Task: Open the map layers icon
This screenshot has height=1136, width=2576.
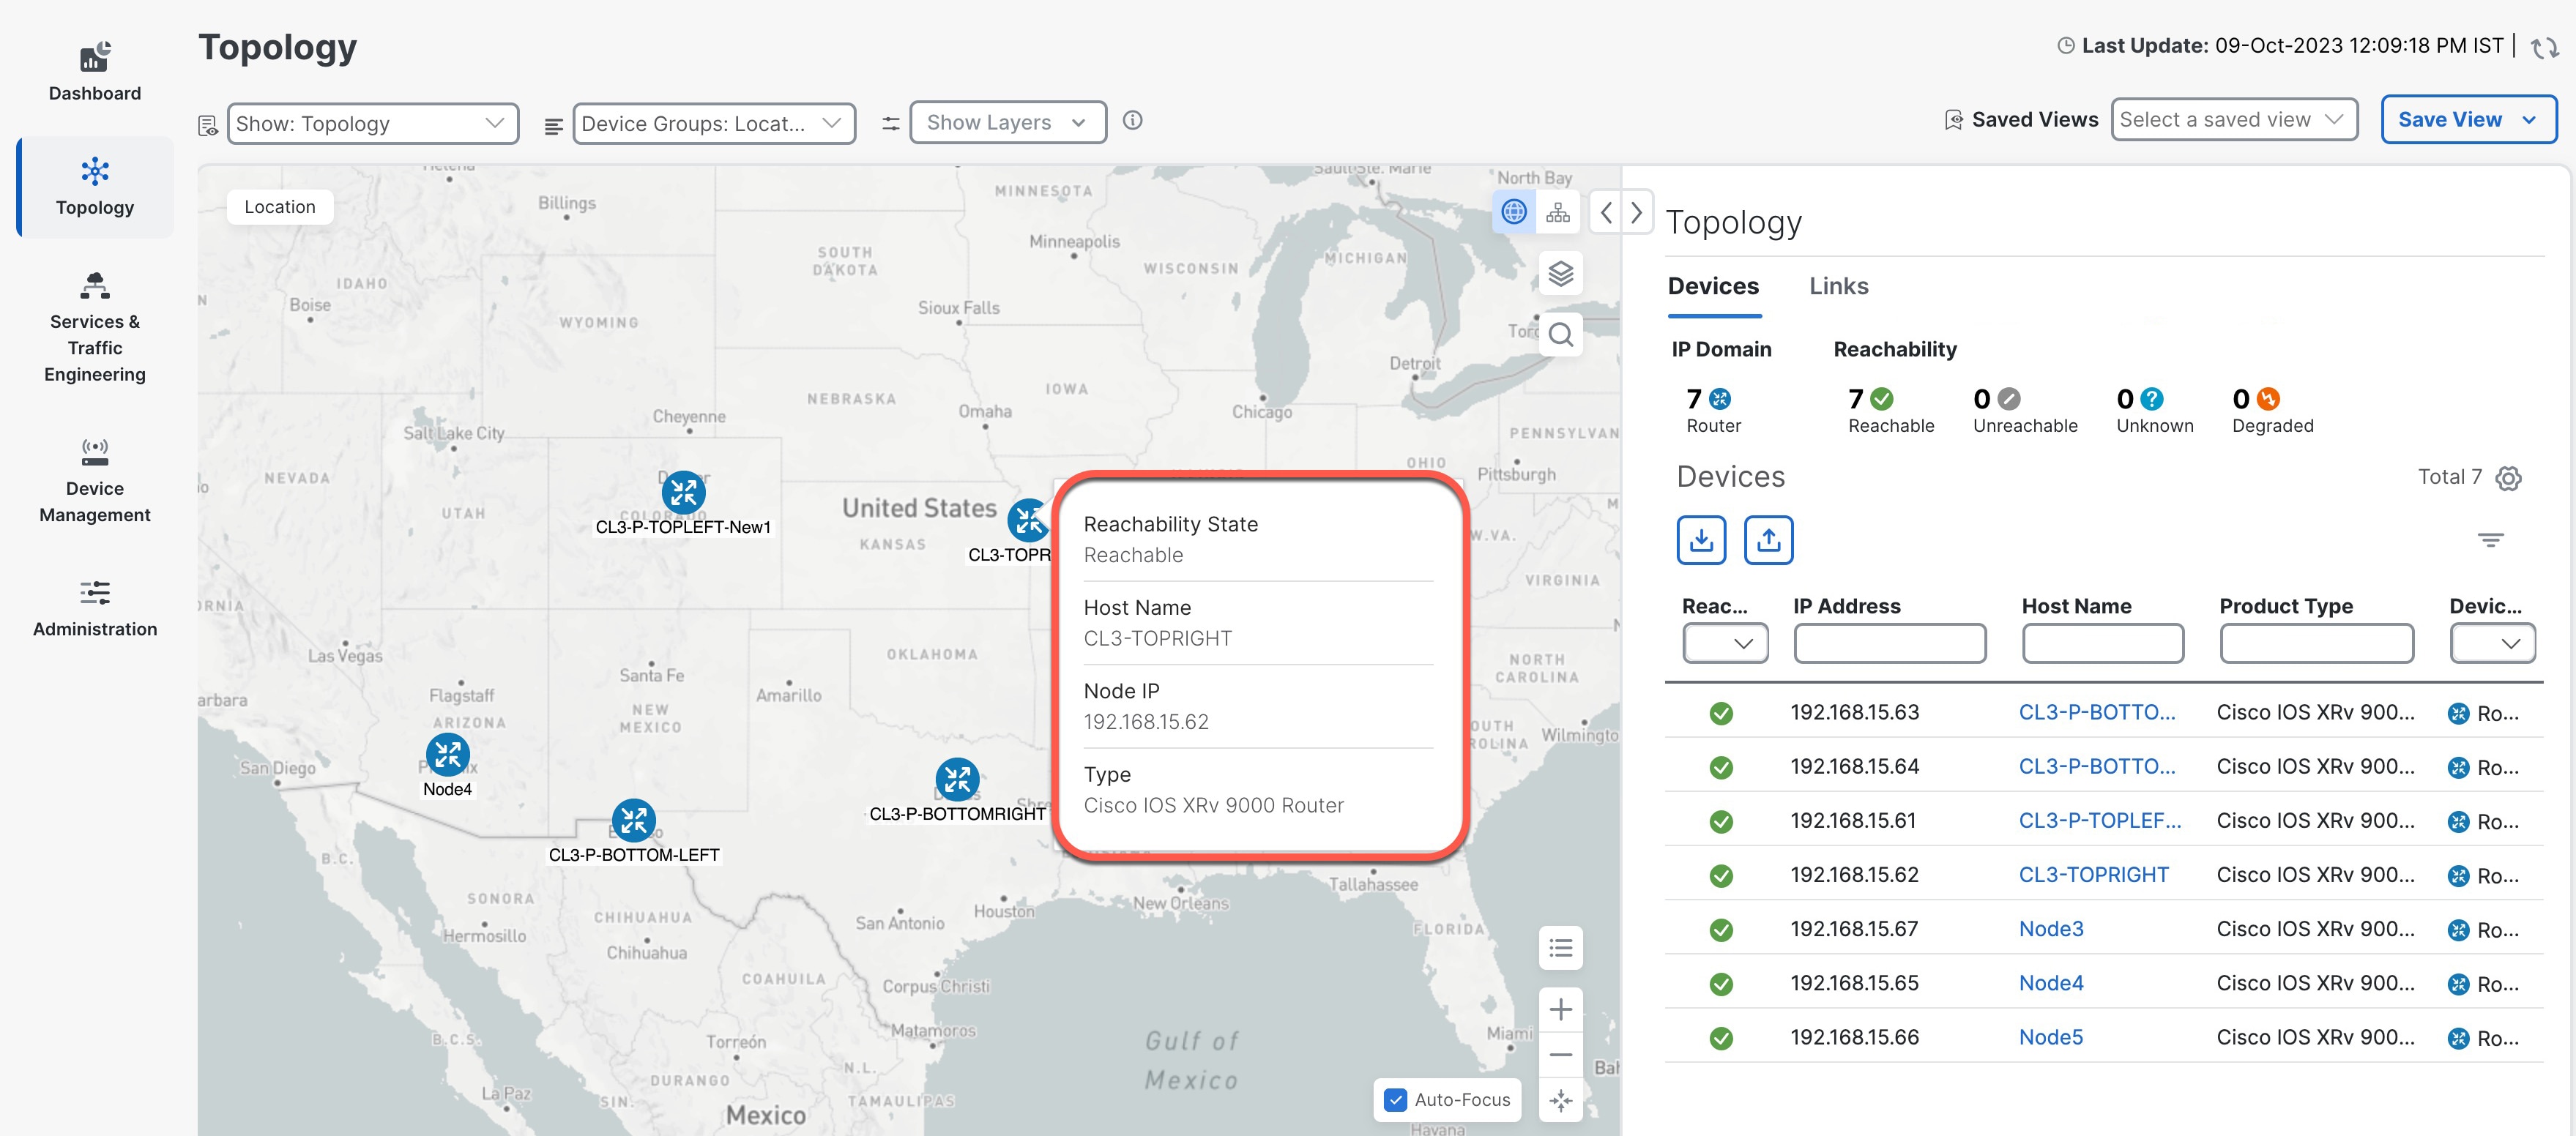Action: click(x=1560, y=273)
